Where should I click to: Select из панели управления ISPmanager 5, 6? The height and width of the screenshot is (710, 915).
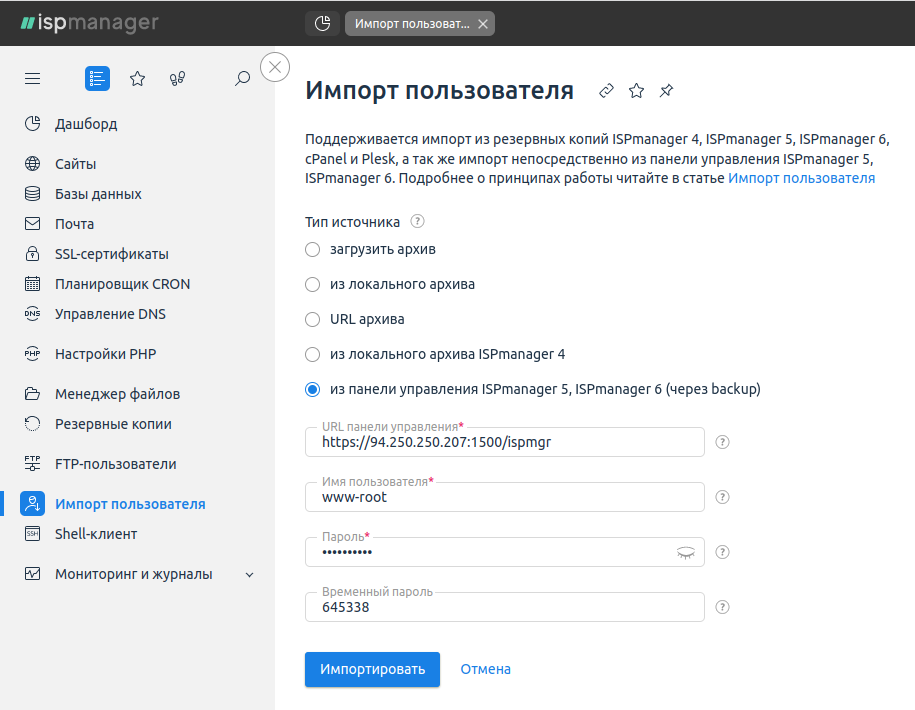coord(313,390)
